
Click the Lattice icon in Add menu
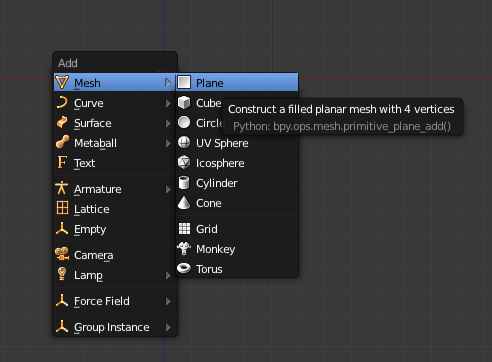(x=62, y=208)
